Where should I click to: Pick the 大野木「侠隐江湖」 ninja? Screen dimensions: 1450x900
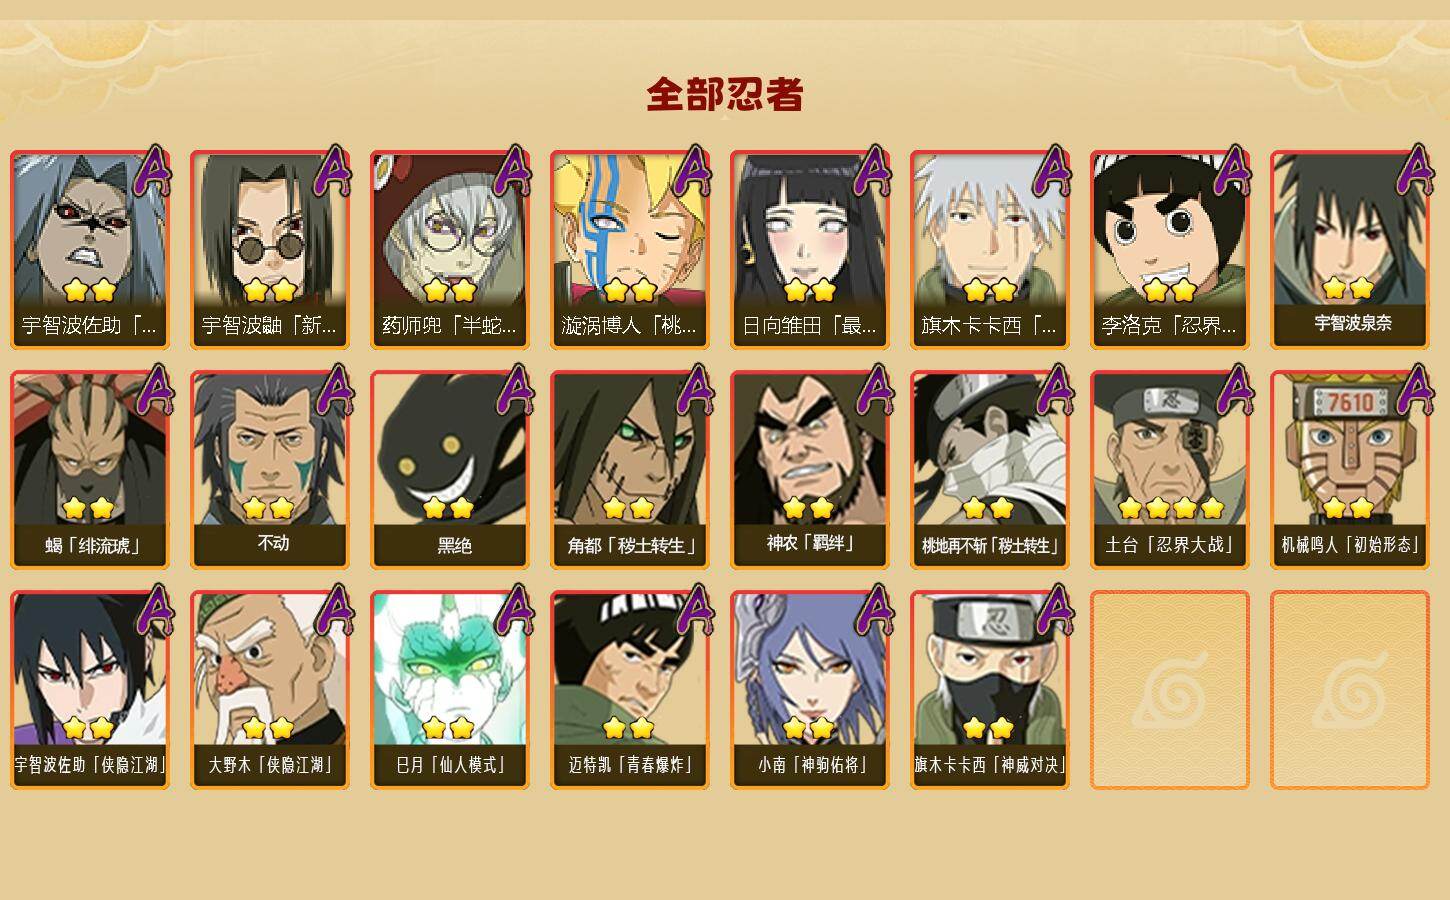click(269, 689)
